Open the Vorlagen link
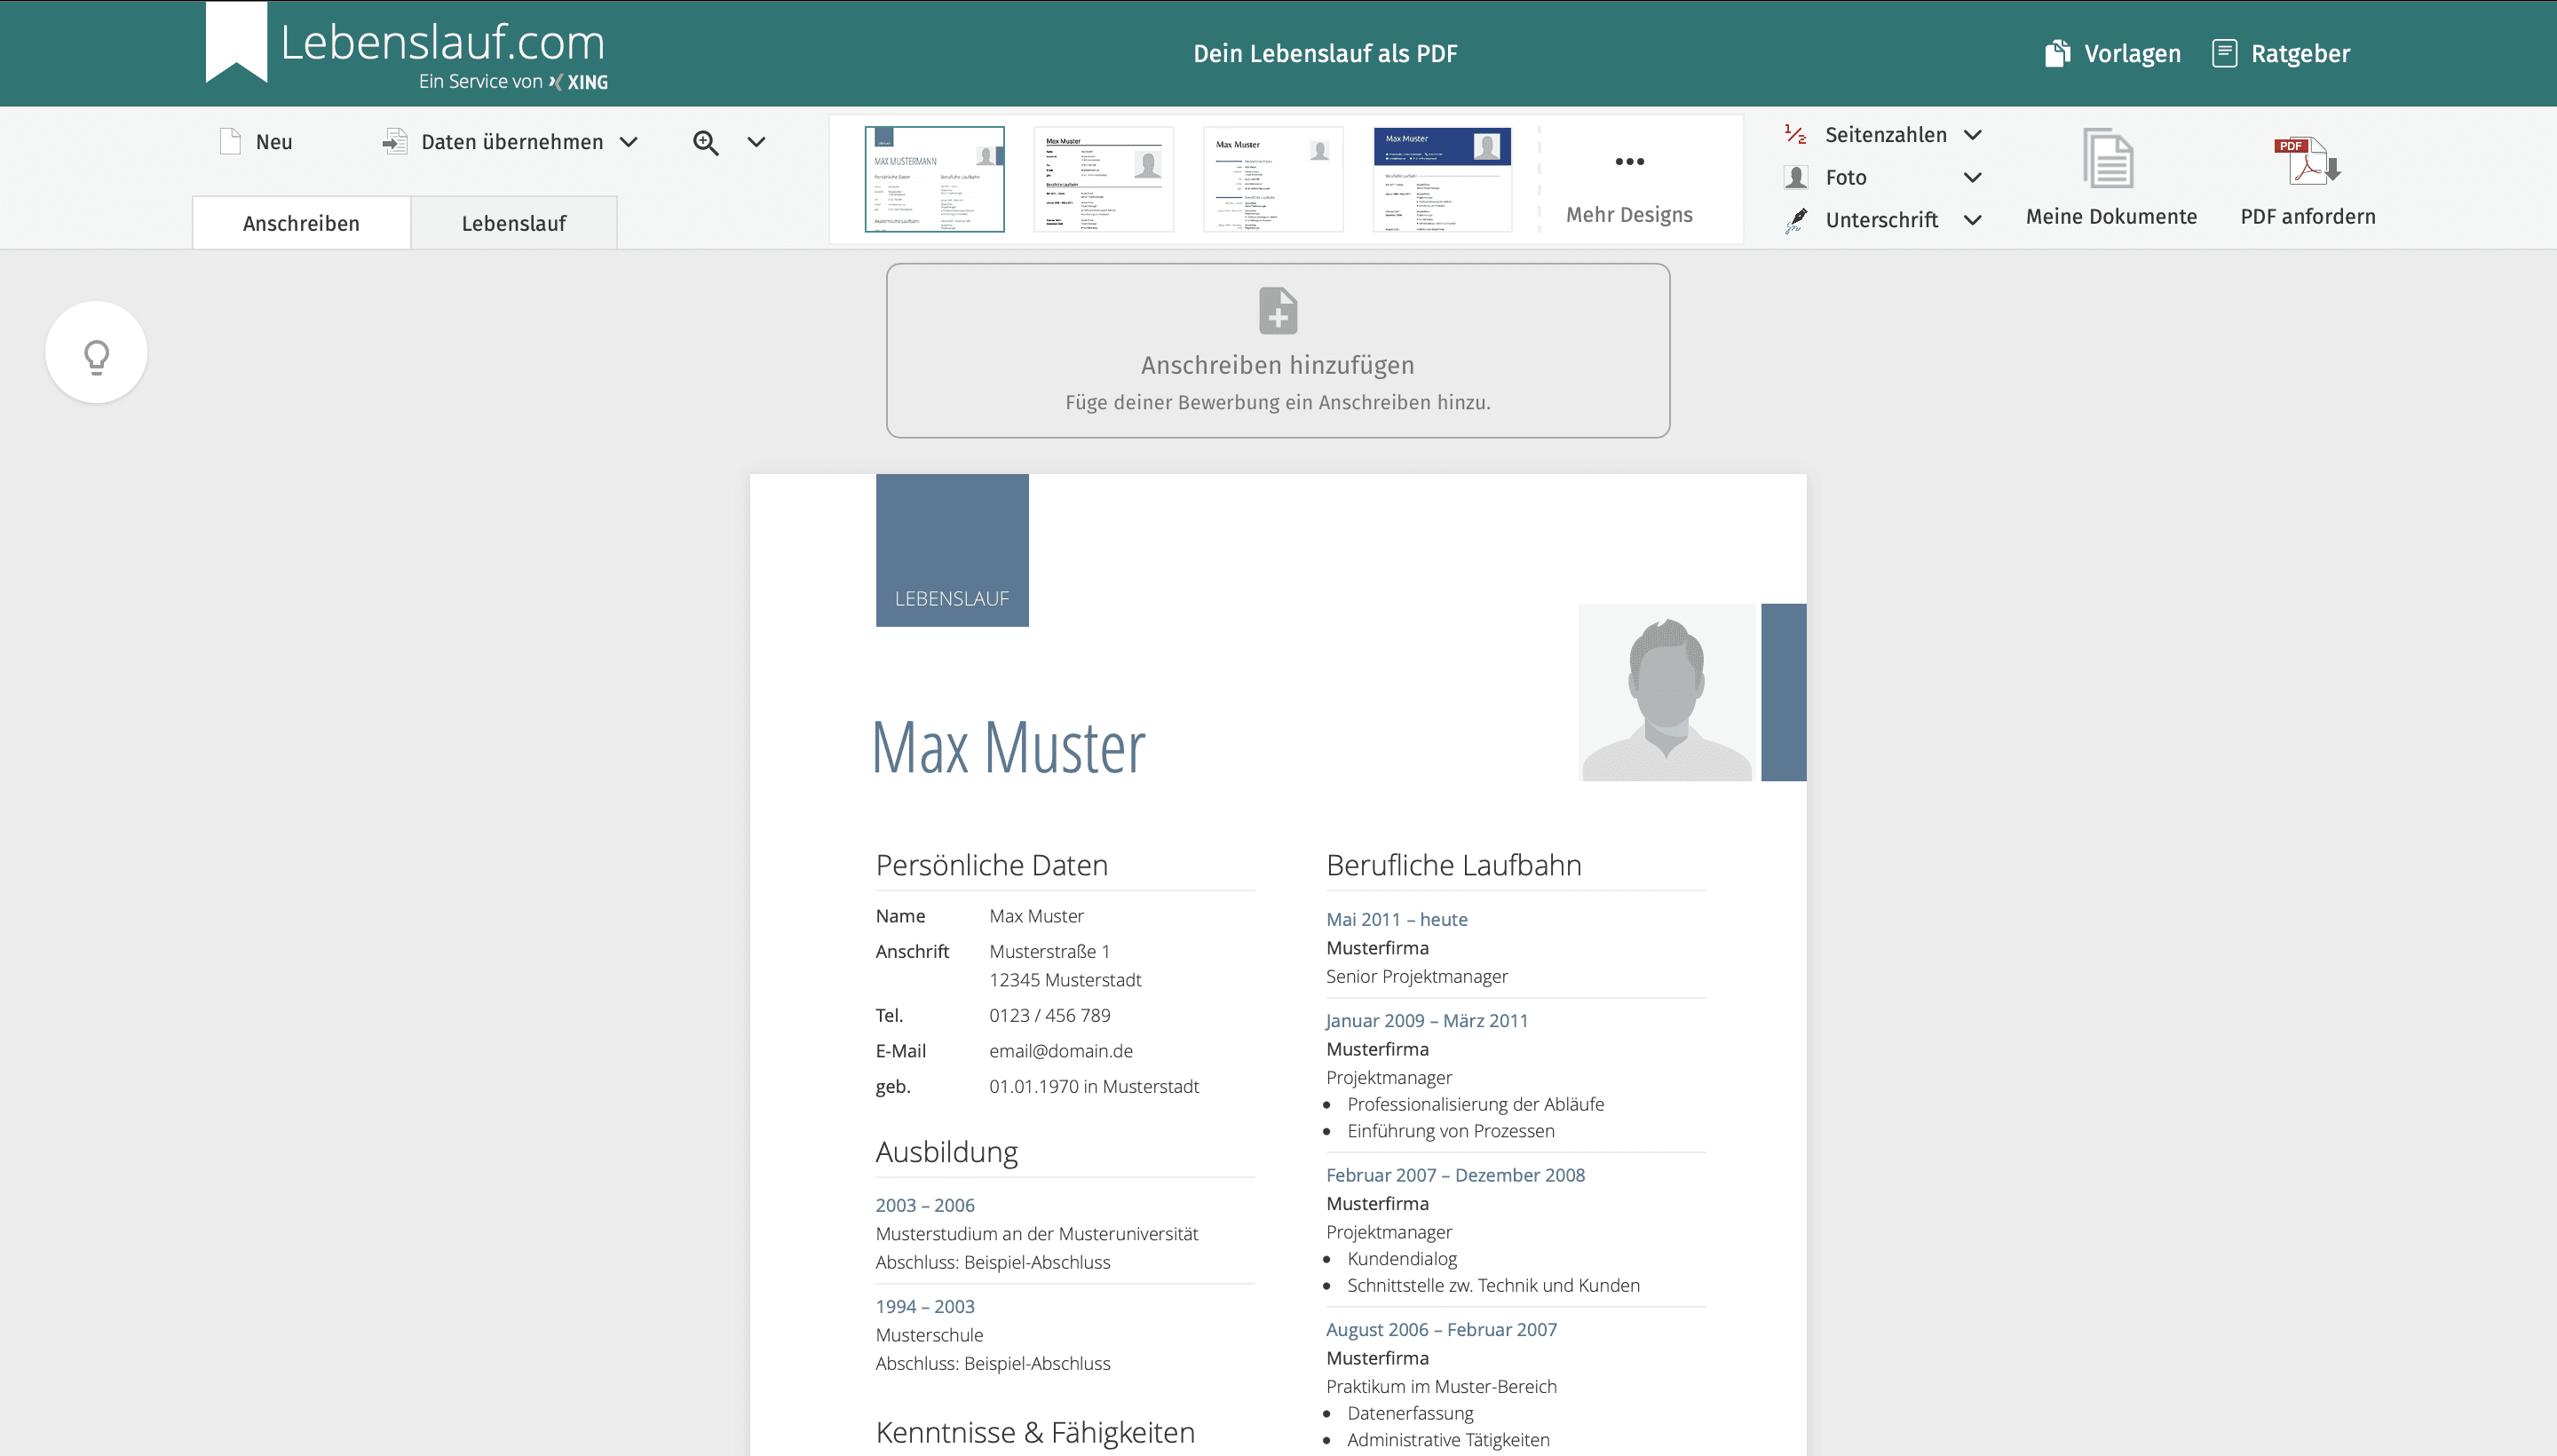 pos(2113,54)
